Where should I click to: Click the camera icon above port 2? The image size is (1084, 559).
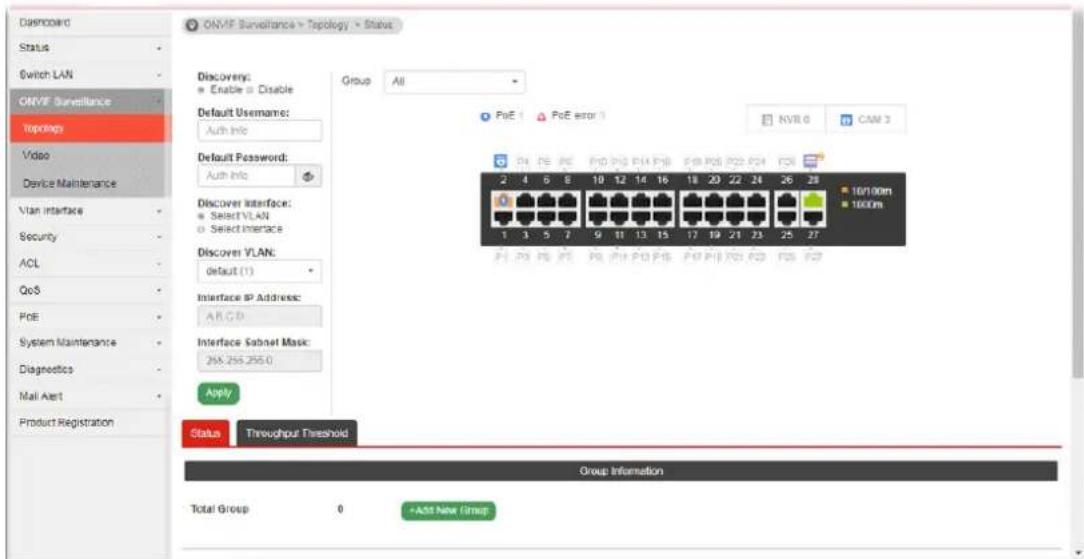pos(503,162)
